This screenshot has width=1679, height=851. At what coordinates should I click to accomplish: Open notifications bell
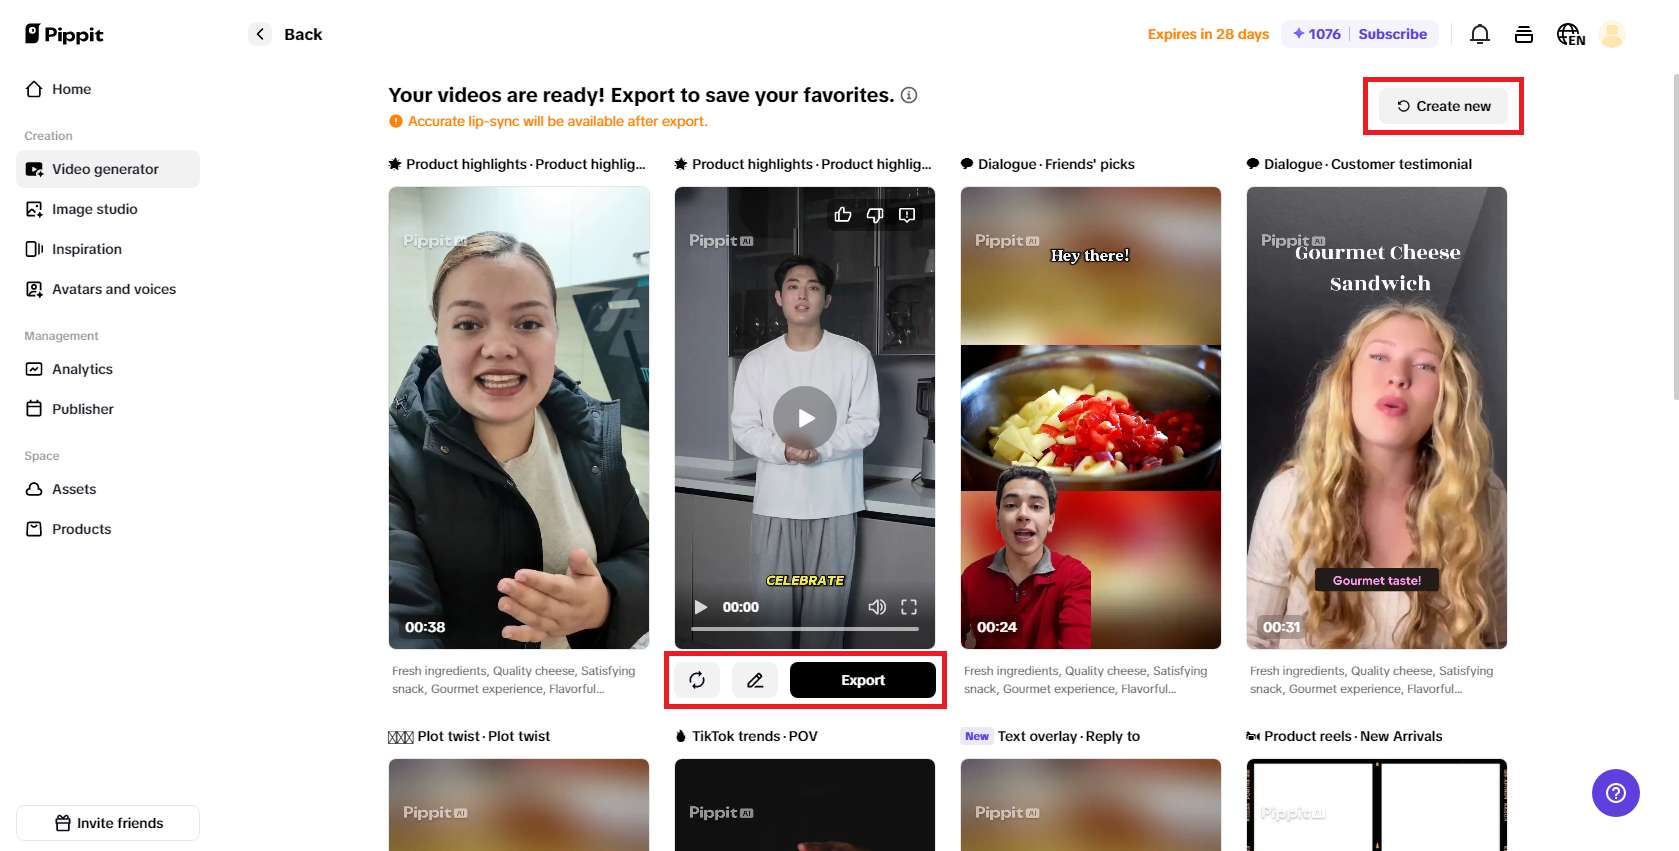tap(1480, 34)
